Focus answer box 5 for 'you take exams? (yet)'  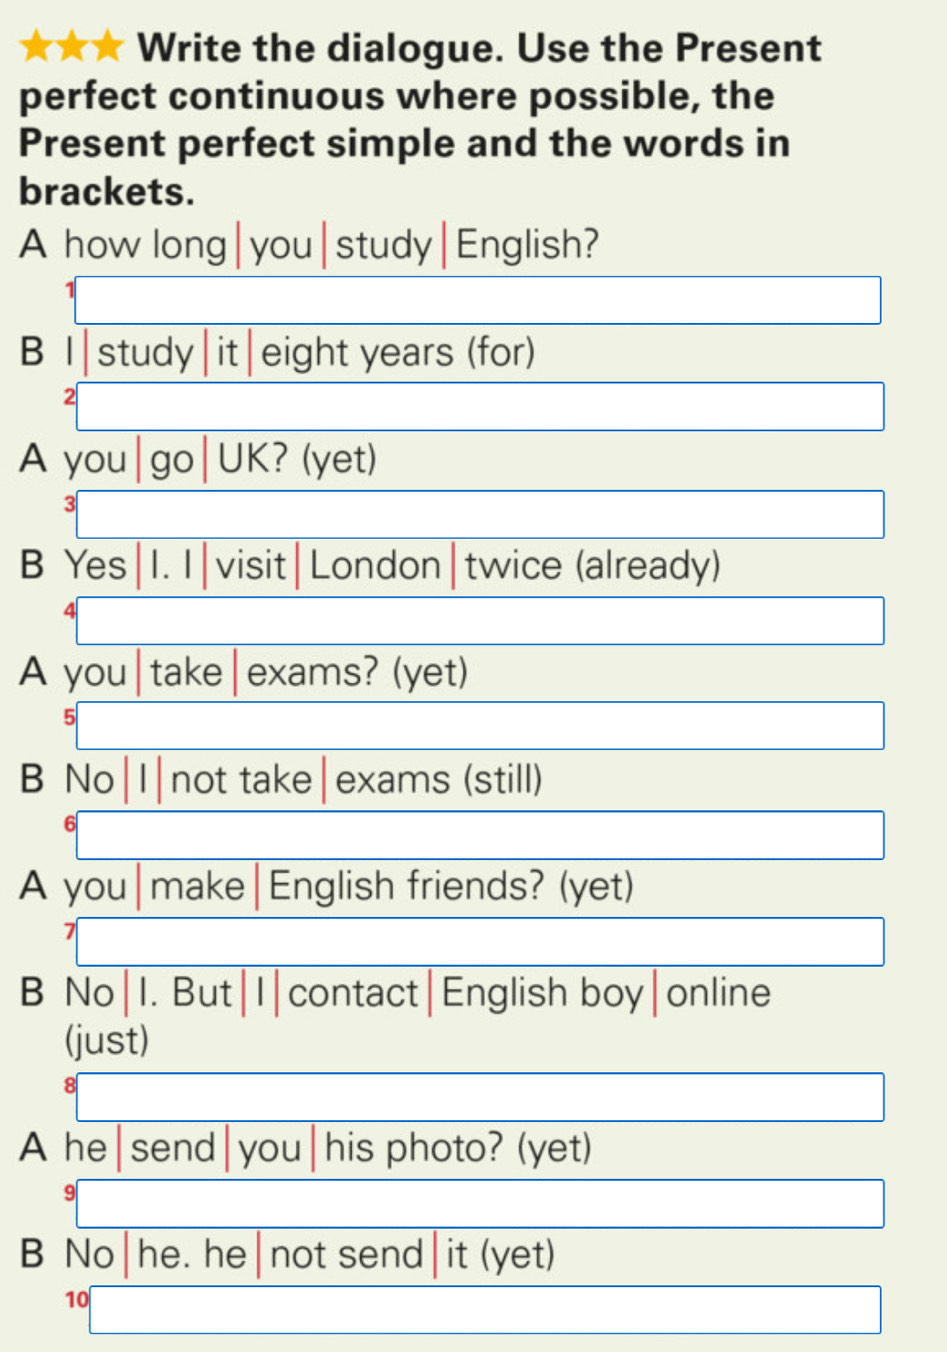click(480, 726)
